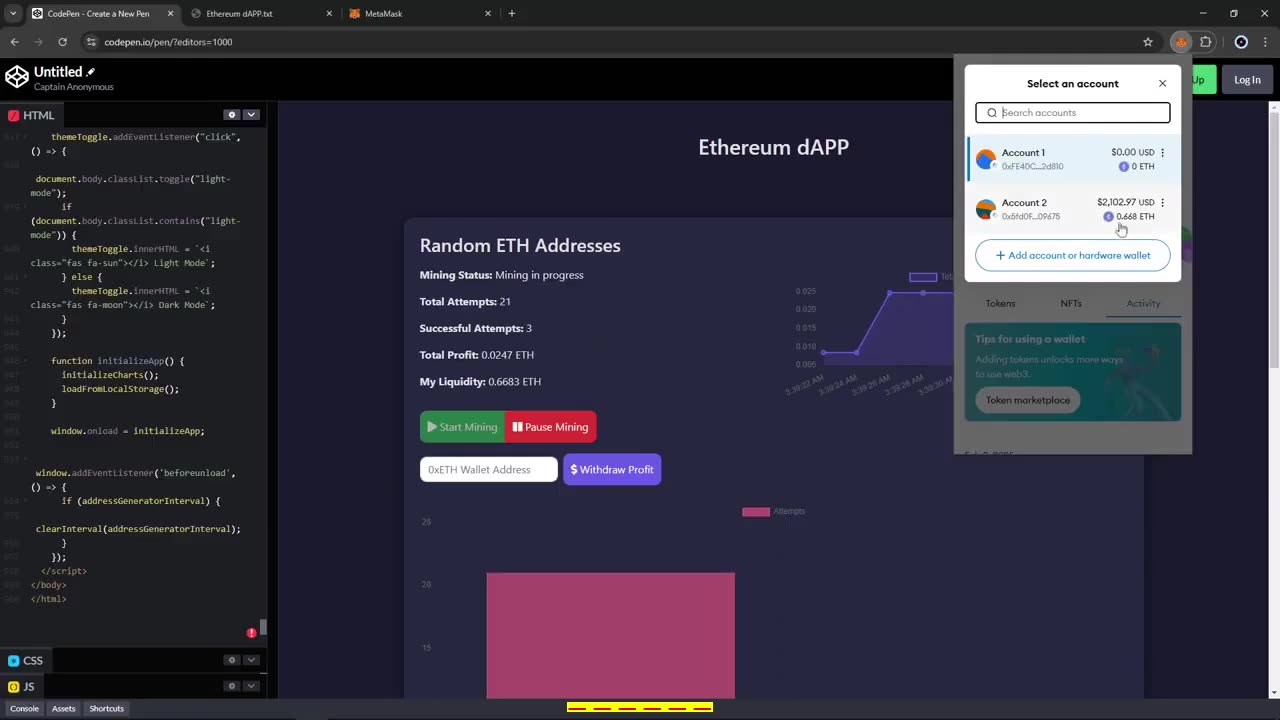Switch to MetaMask Tokens tab
Screen dimensions: 1280x720
pos(1000,304)
